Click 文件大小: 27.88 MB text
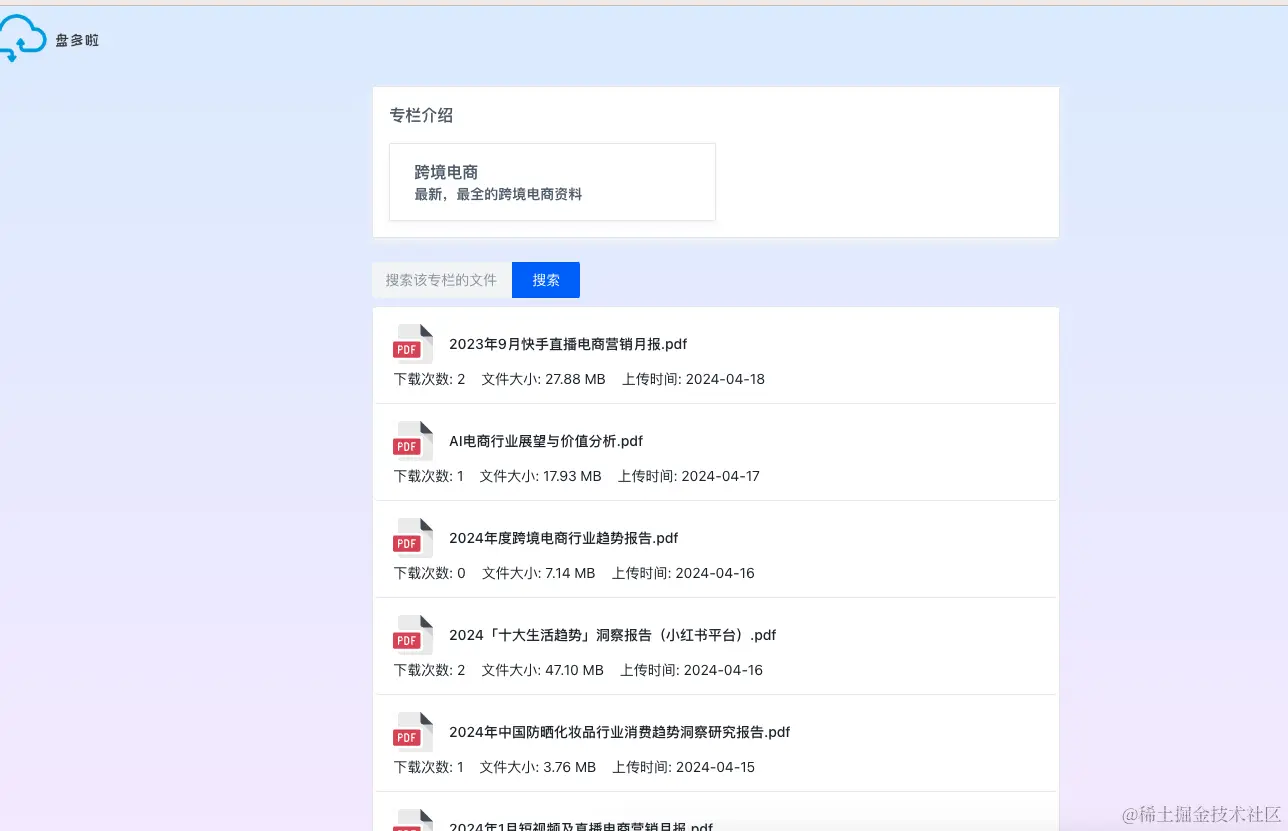The height and width of the screenshot is (831, 1288). pyautogui.click(x=543, y=379)
